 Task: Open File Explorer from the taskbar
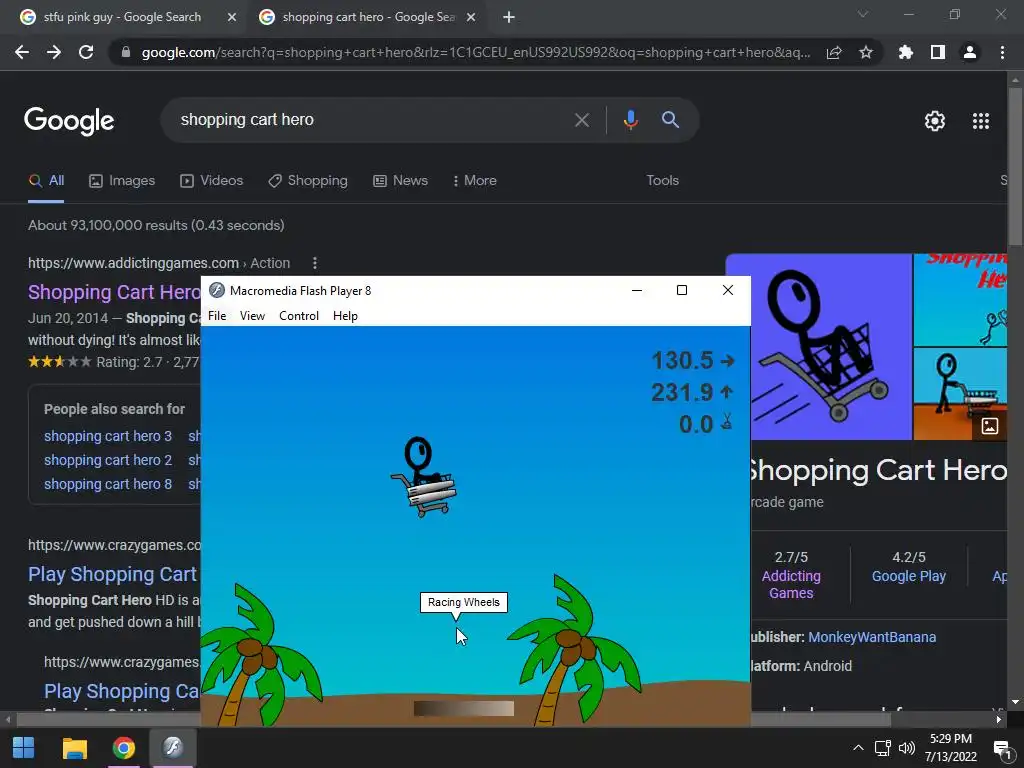tap(74, 748)
